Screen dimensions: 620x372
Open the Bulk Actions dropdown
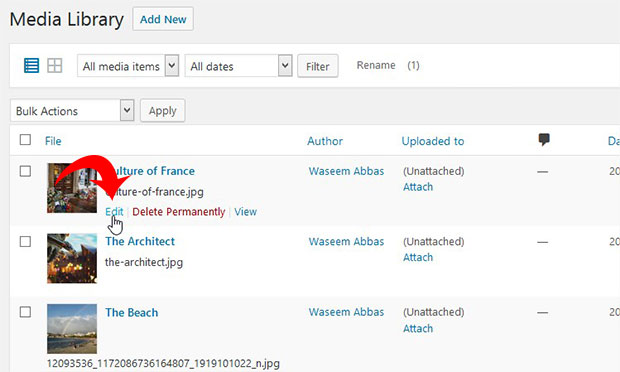coord(72,110)
